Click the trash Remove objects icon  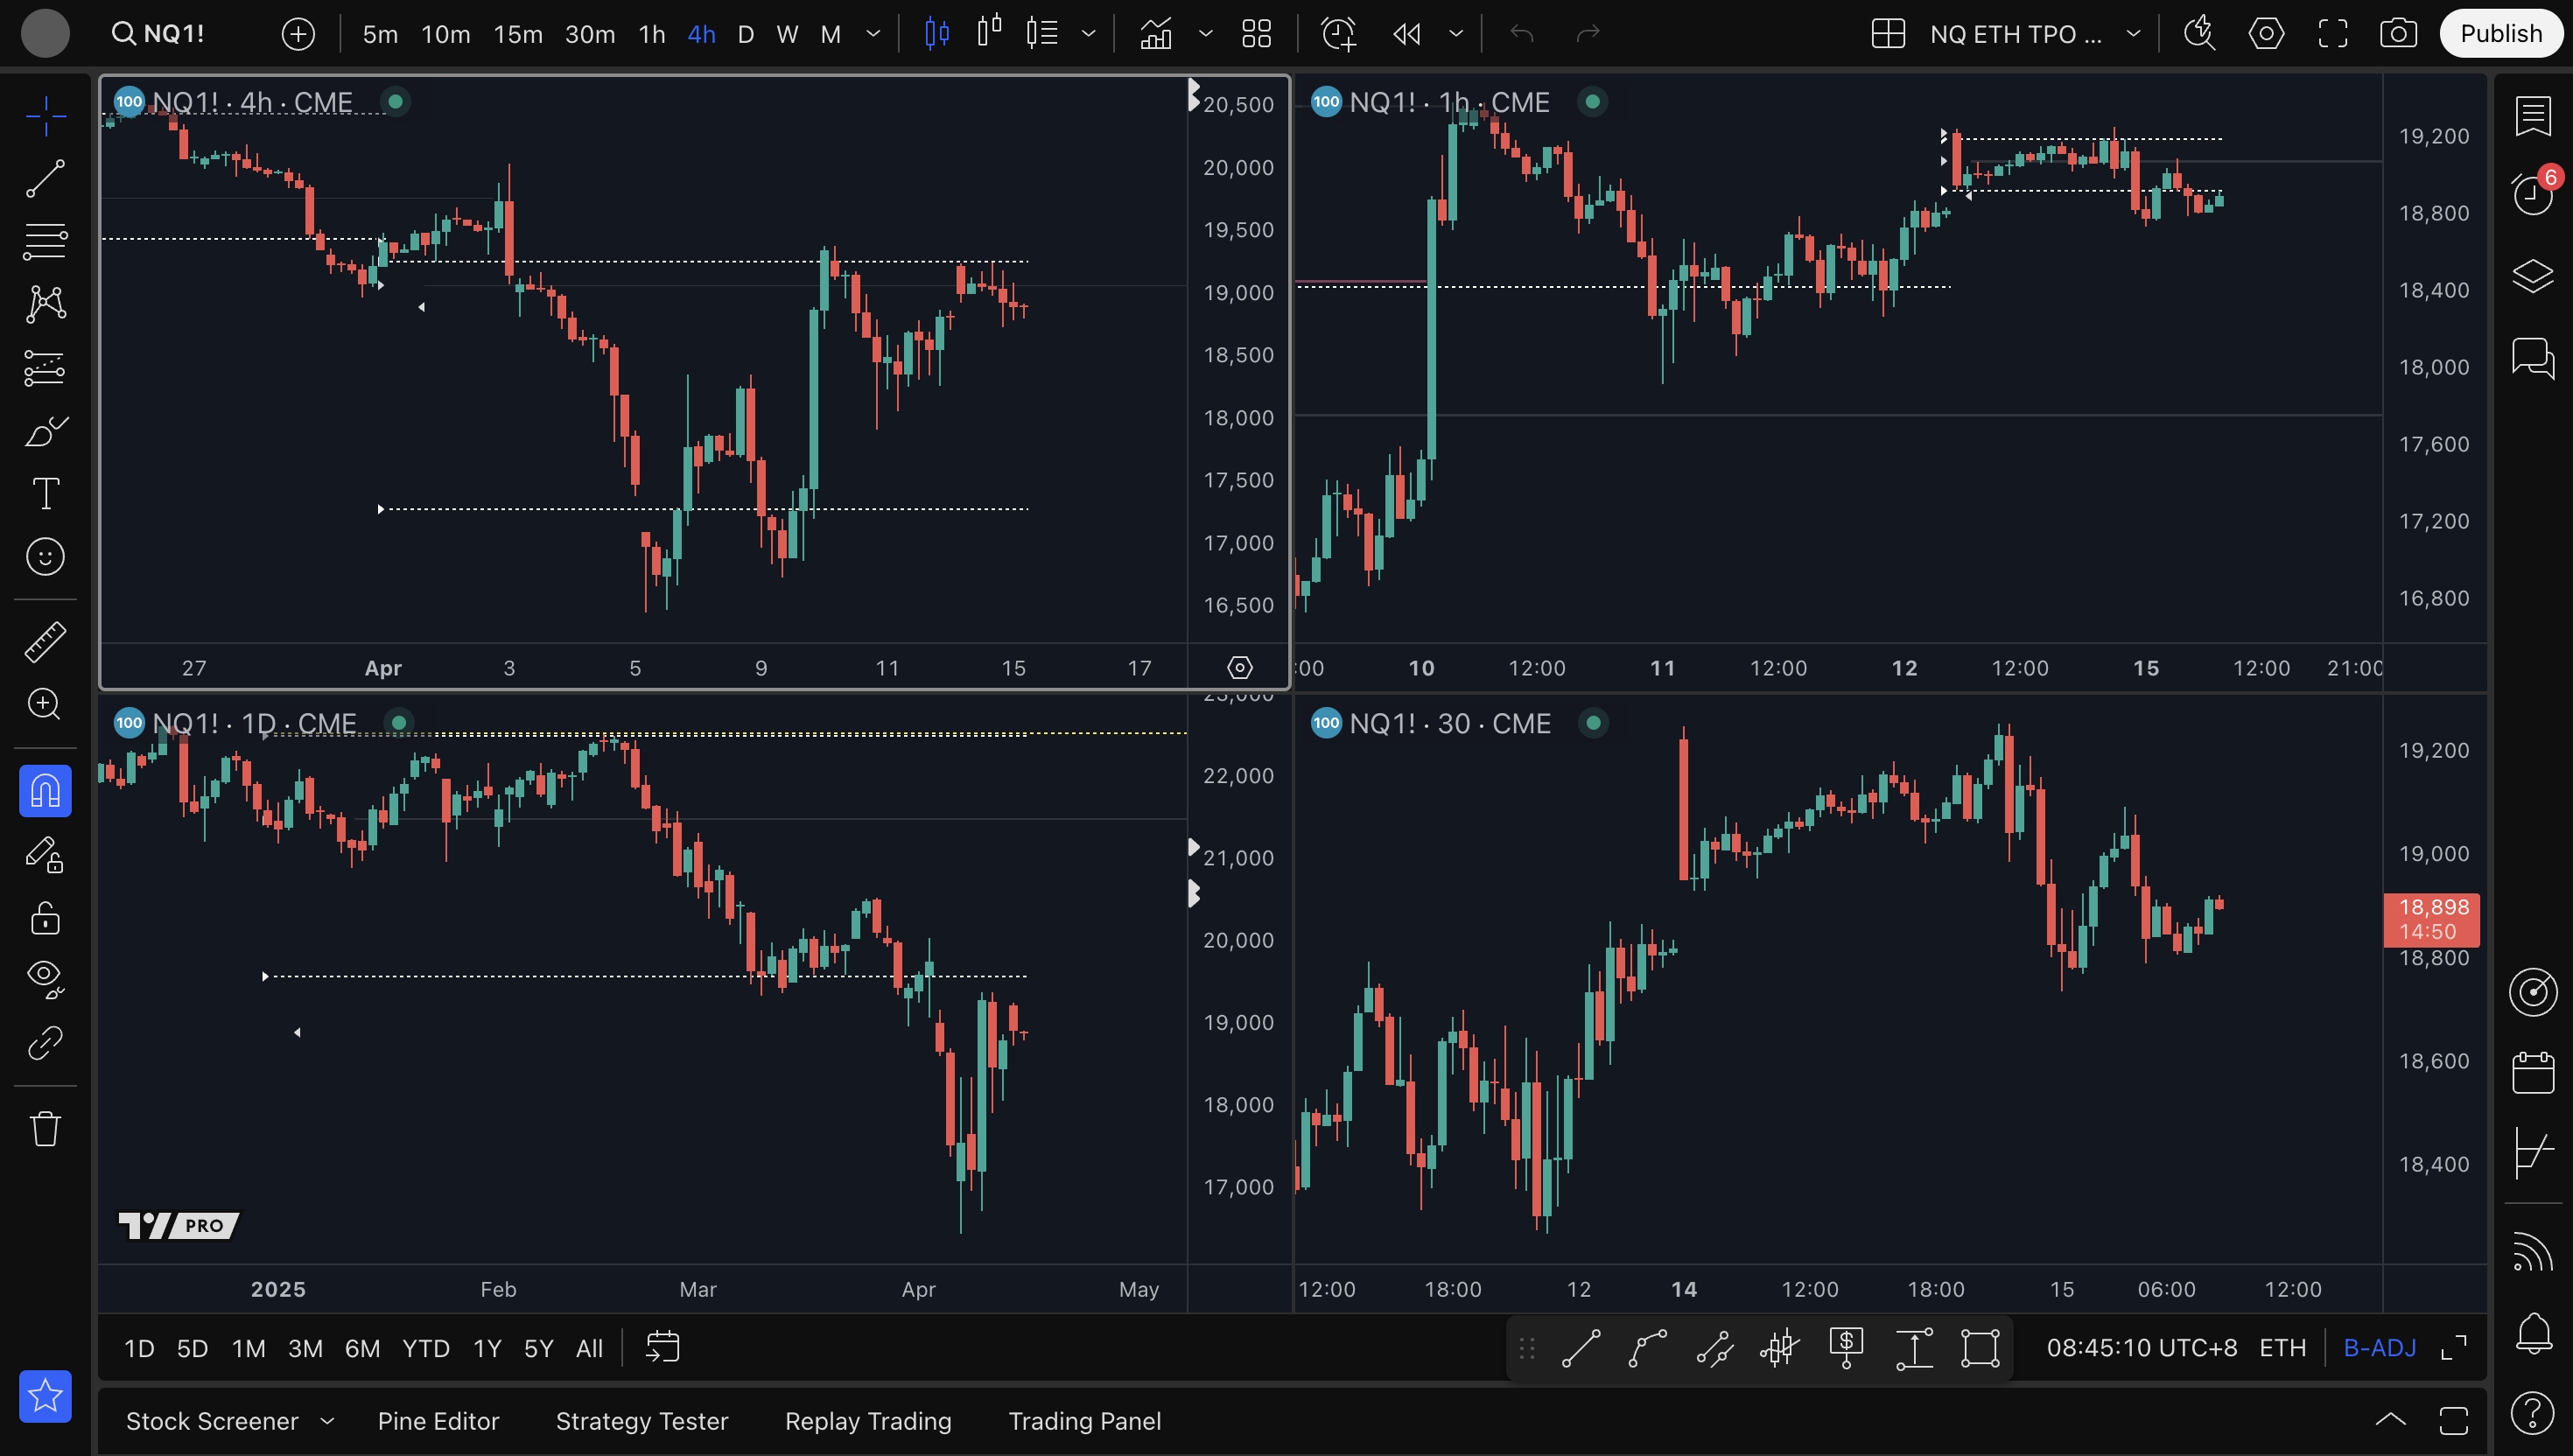point(45,1129)
